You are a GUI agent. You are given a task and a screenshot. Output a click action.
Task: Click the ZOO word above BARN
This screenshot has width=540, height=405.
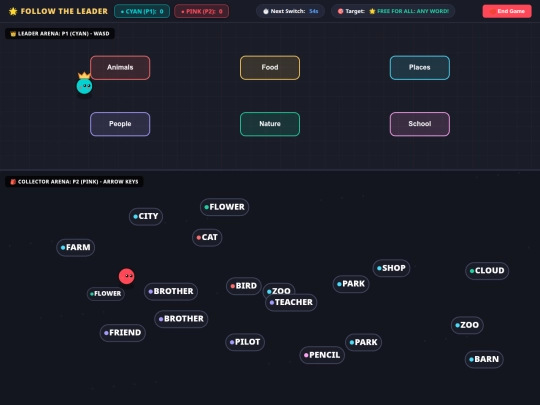tap(467, 325)
